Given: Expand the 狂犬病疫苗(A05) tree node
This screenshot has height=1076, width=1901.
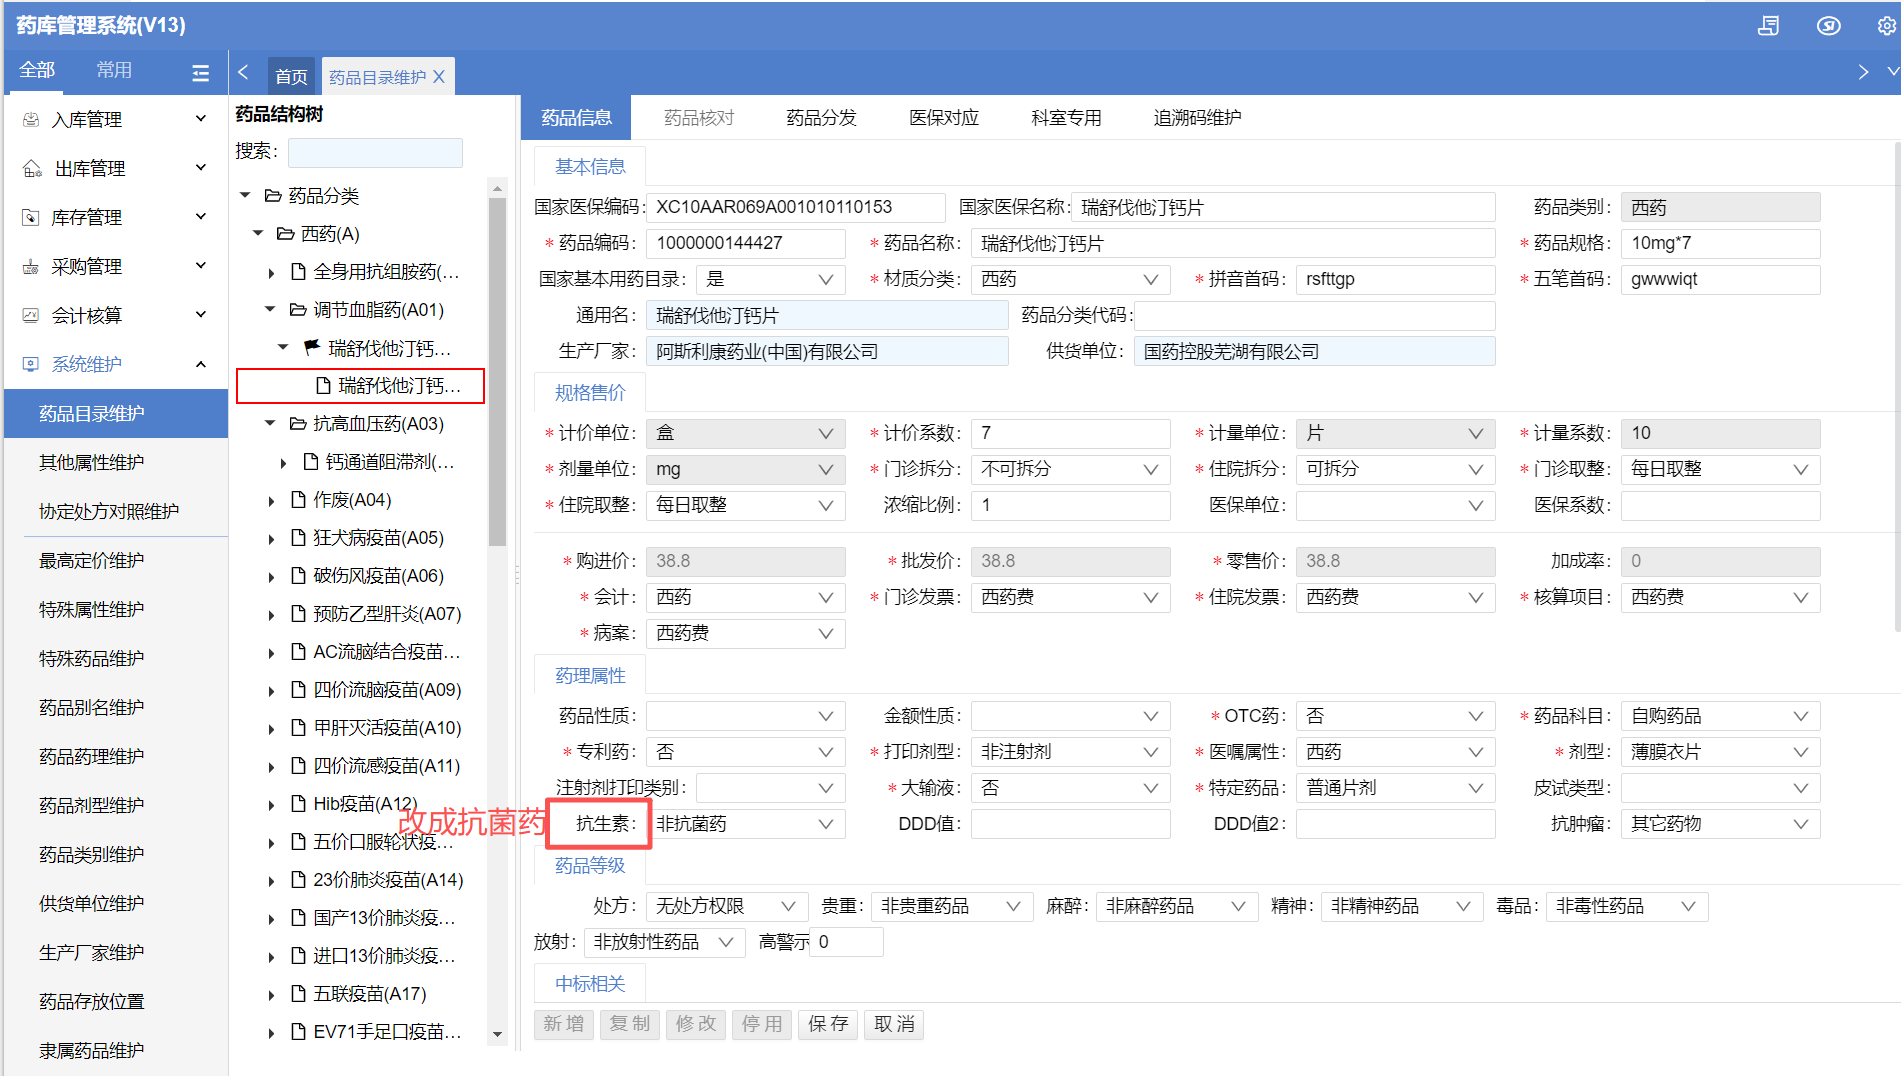Looking at the screenshot, I should [271, 539].
